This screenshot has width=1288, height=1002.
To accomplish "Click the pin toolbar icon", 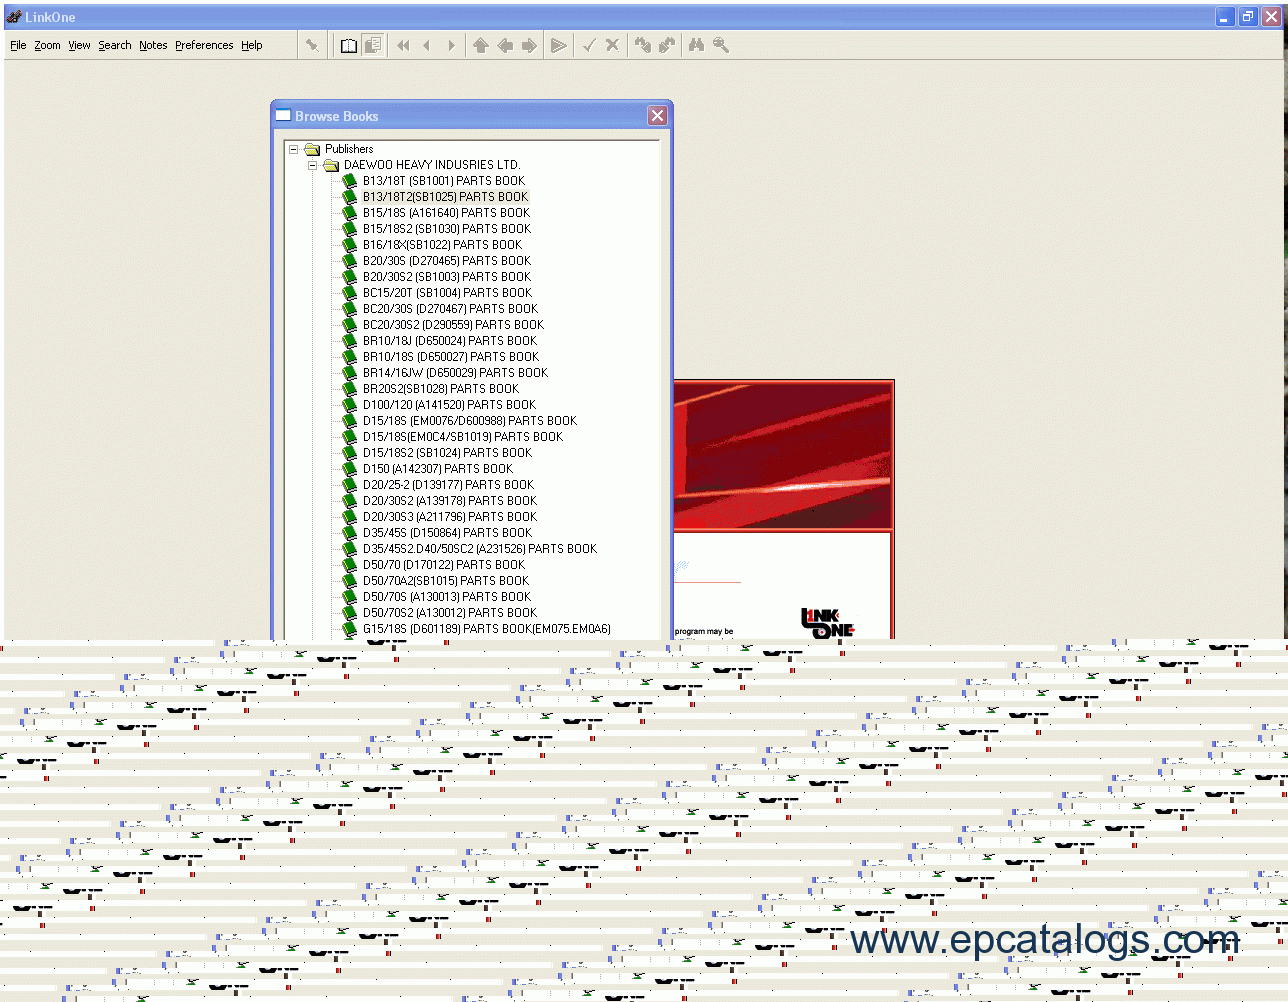I will [x=312, y=45].
